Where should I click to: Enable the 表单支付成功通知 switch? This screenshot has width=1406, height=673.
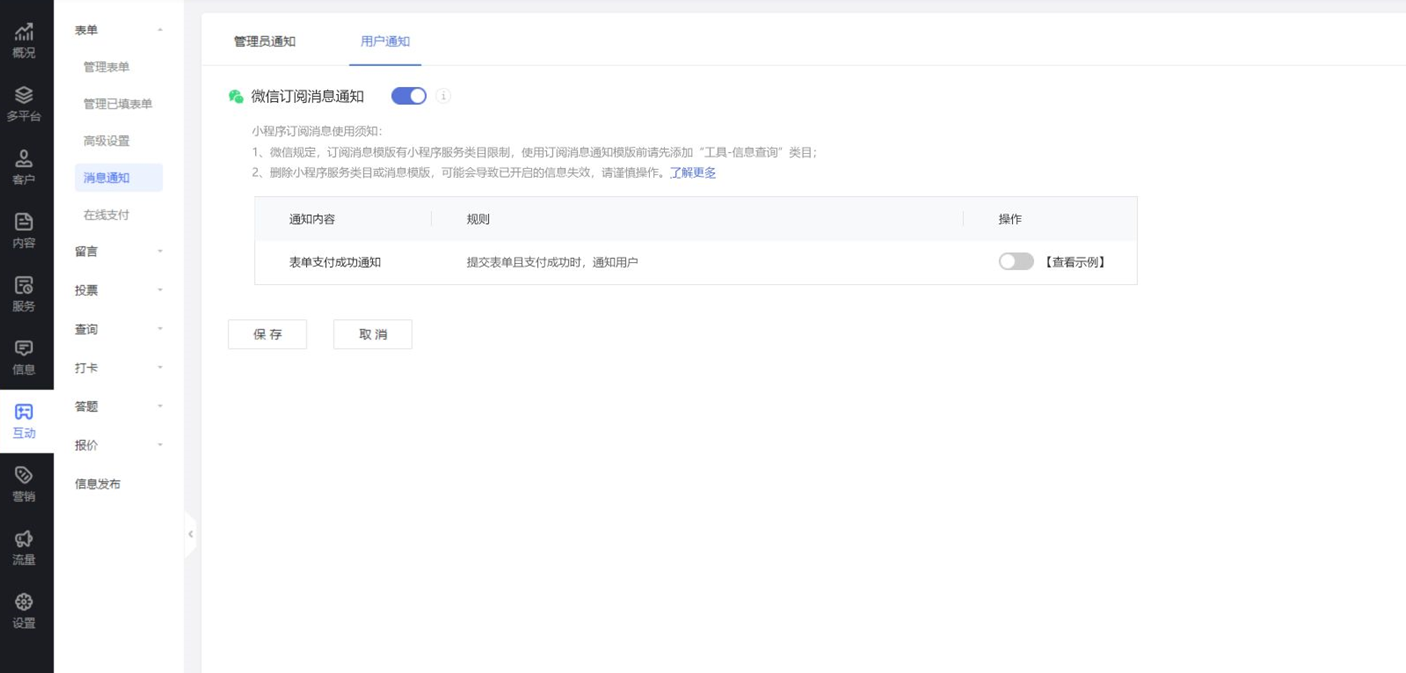point(1015,262)
